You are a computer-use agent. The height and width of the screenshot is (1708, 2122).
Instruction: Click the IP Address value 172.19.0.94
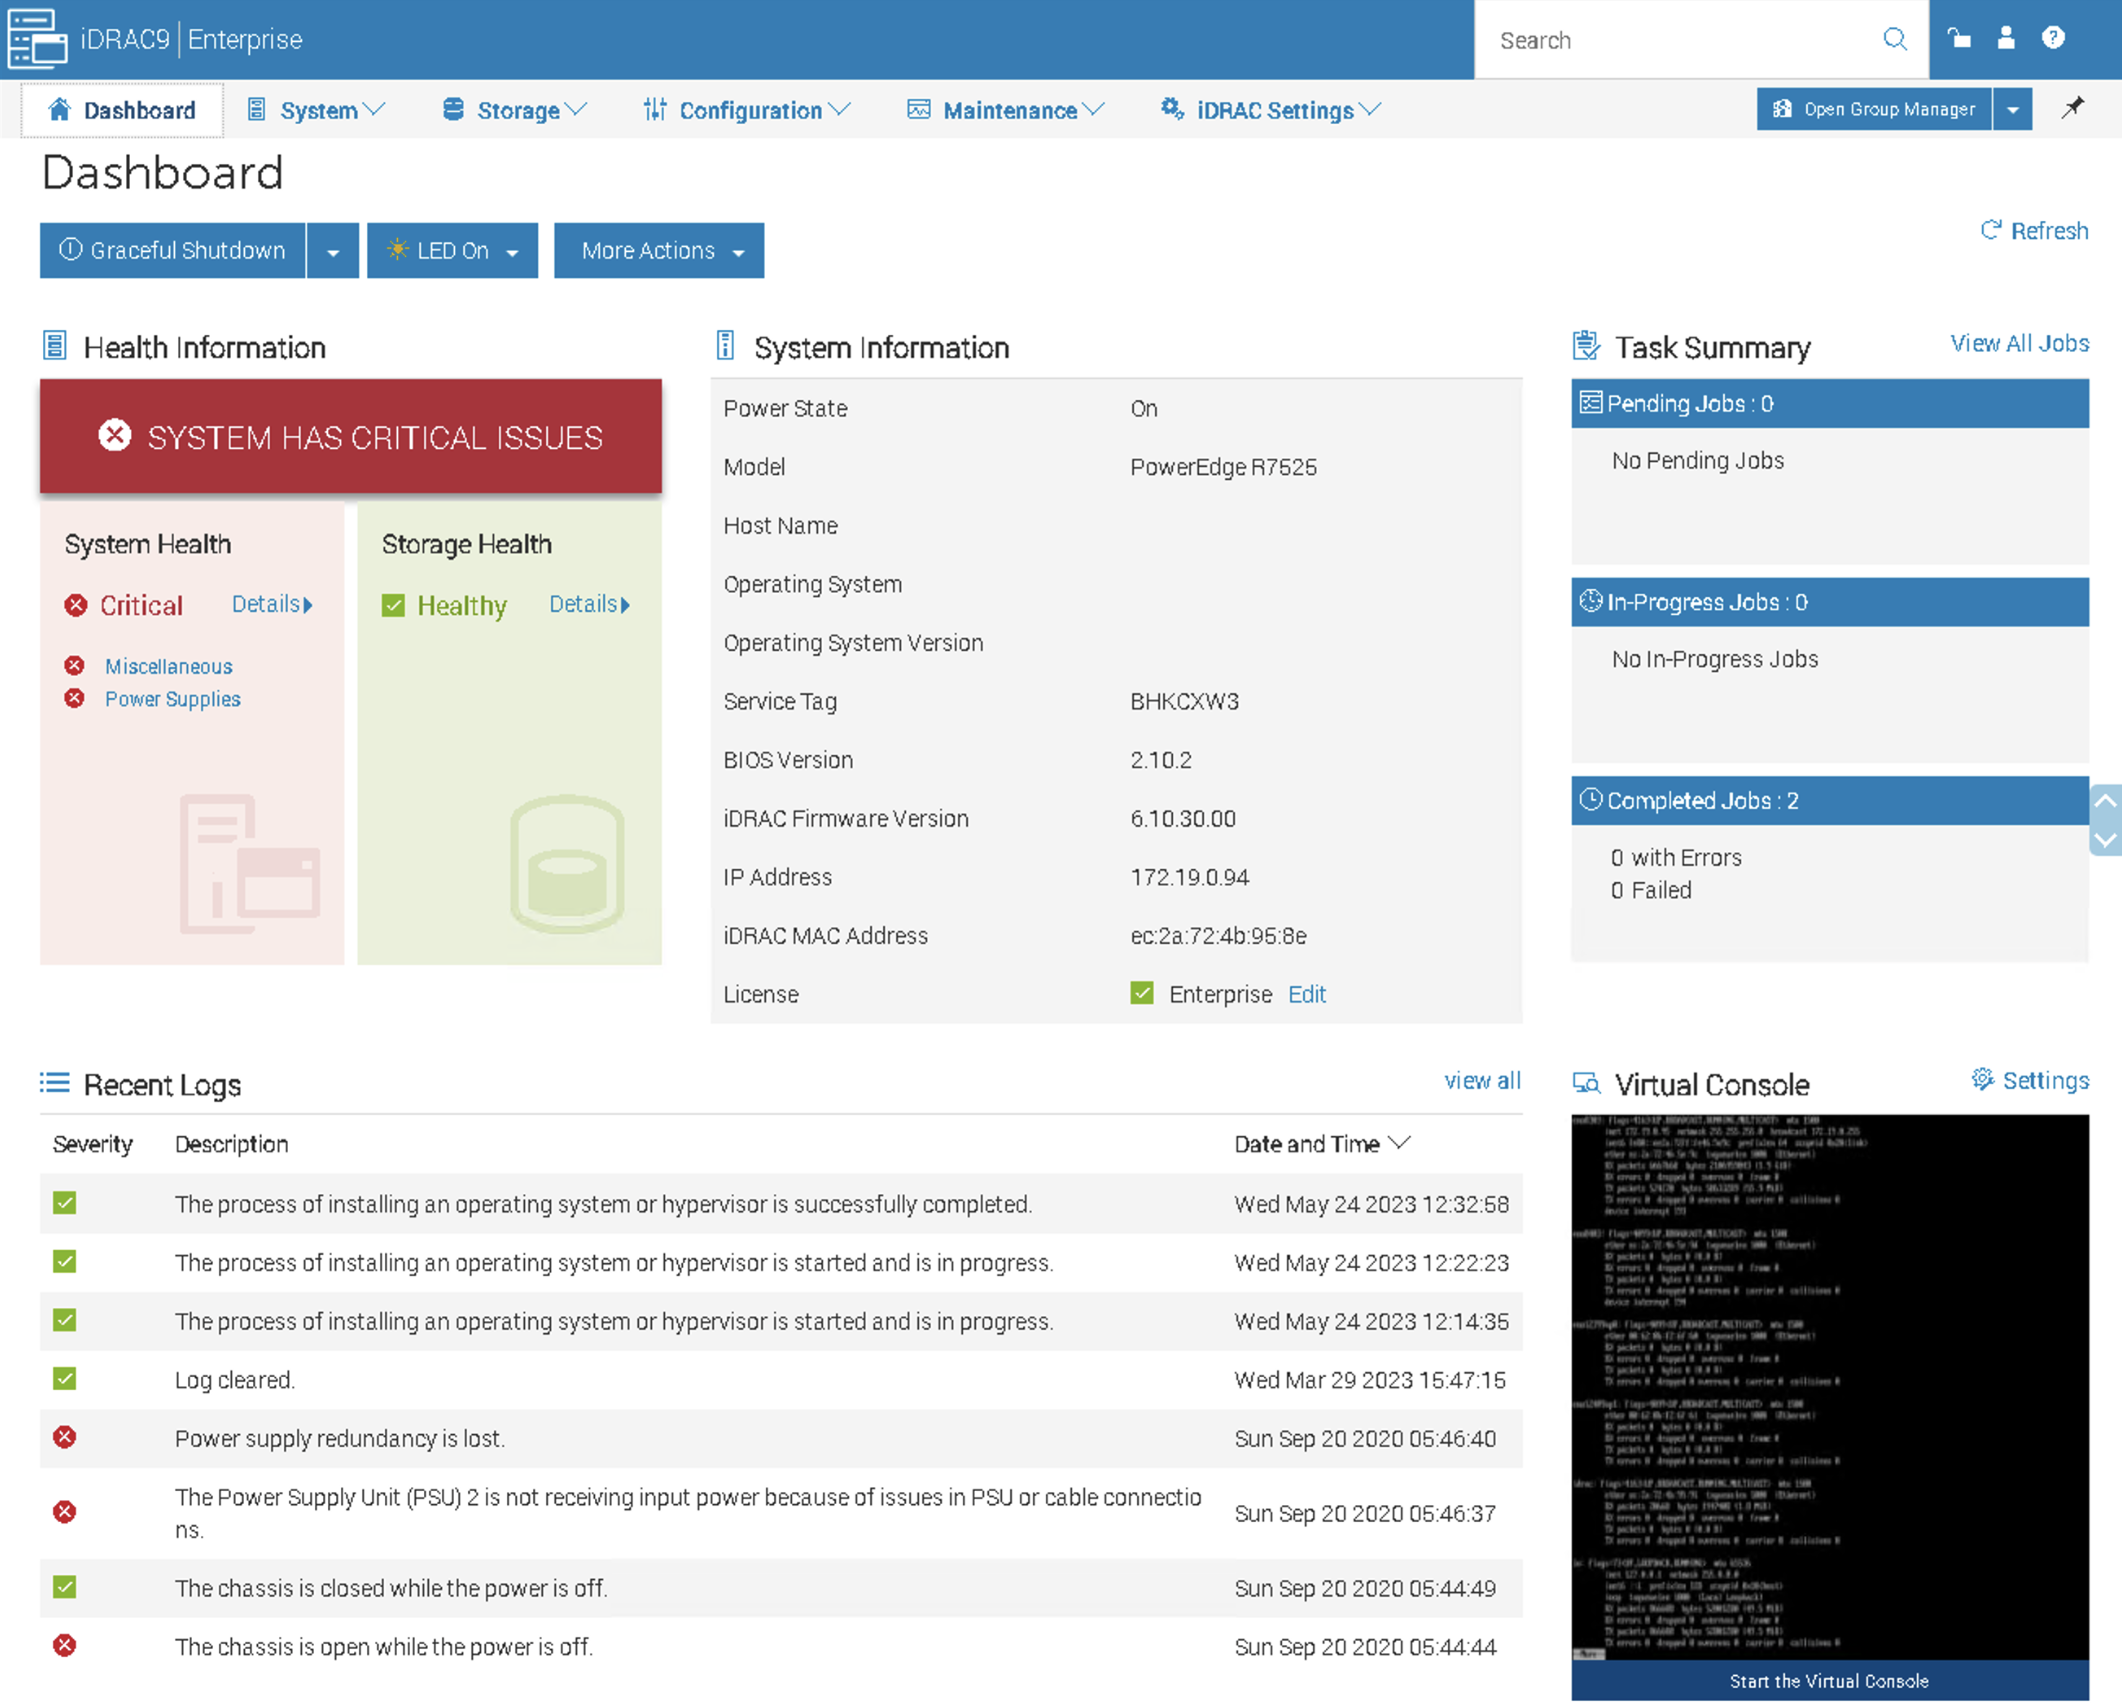pyautogui.click(x=1189, y=877)
